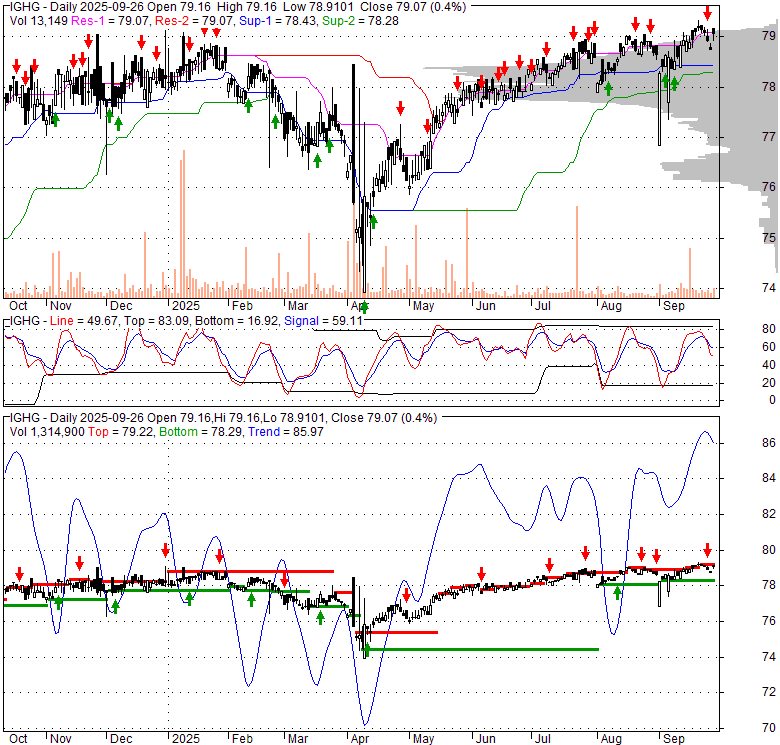Select Feb on the top chart time axis

coord(243,306)
